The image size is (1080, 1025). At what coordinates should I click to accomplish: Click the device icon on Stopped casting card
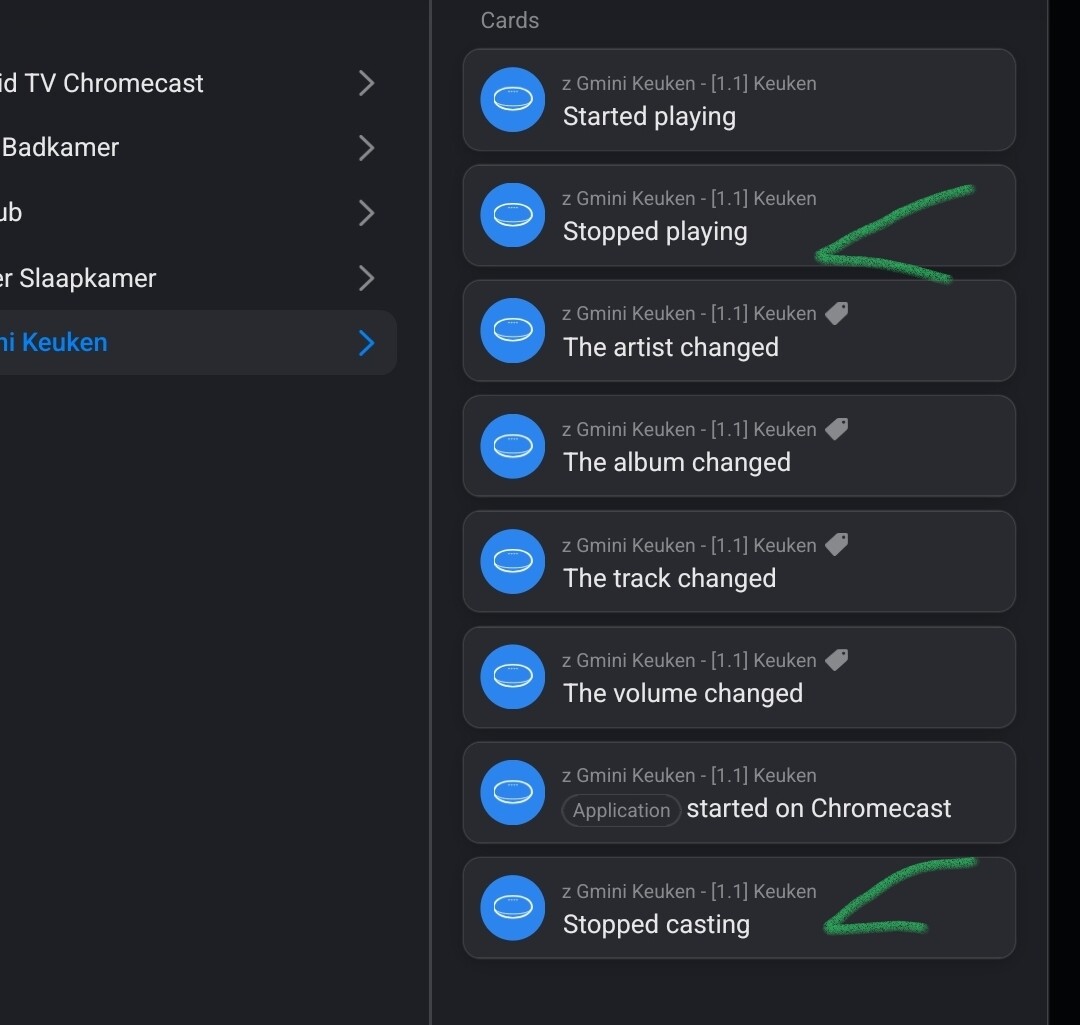(512, 908)
